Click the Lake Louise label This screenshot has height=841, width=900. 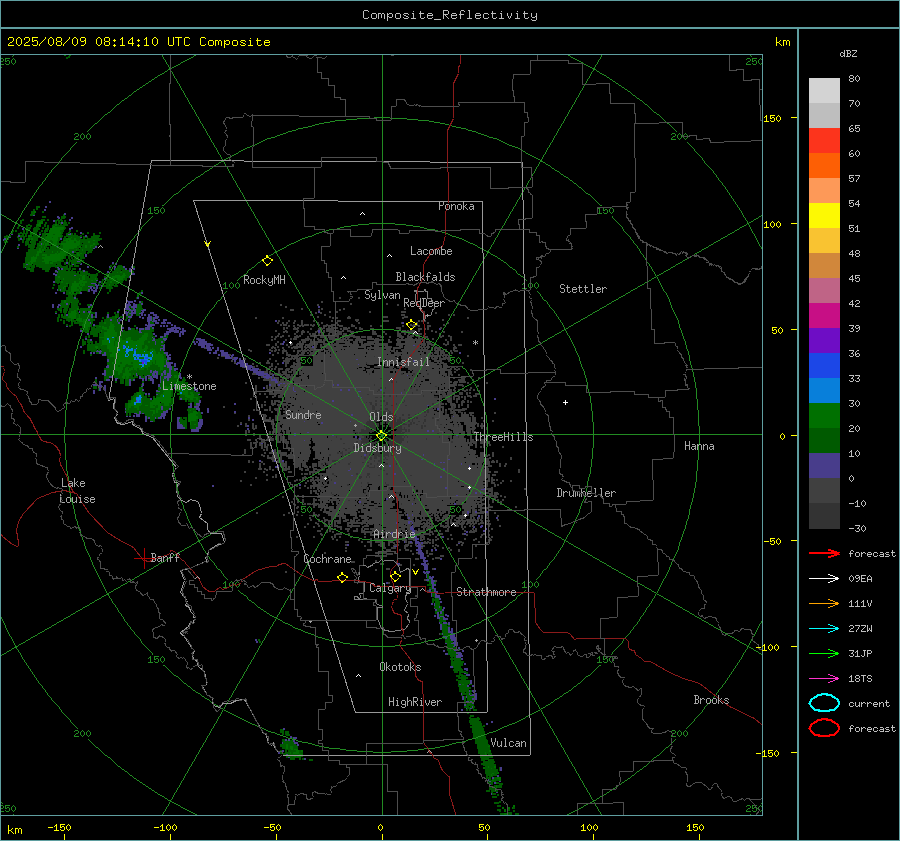pyautogui.click(x=77, y=491)
